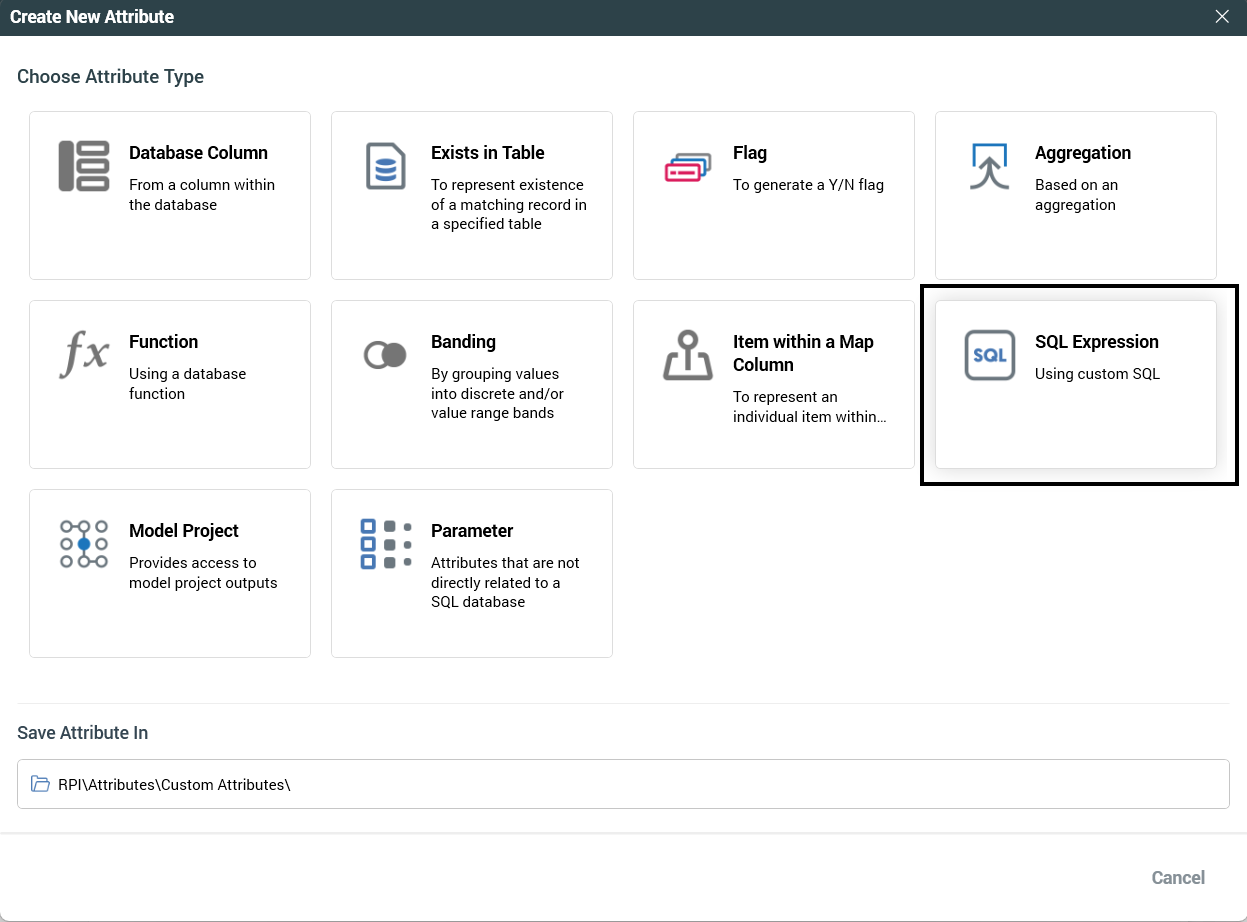Select the Exists in Table document icon
This screenshot has width=1247, height=922.
pos(386,166)
